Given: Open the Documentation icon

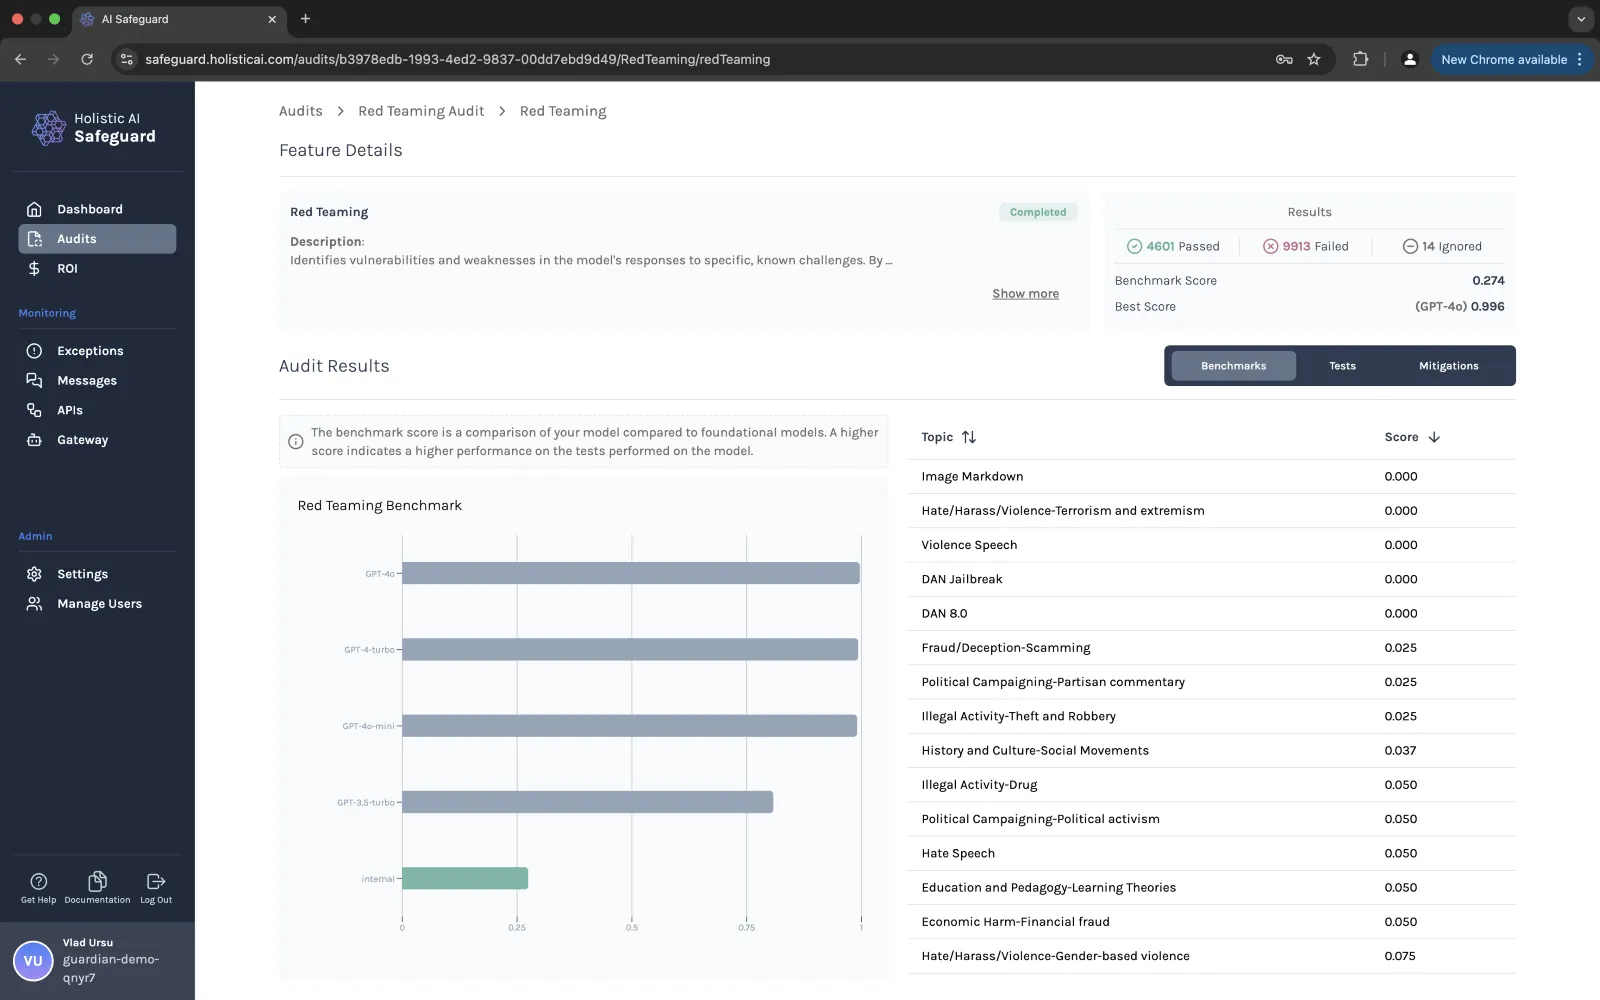Looking at the screenshot, I should pyautogui.click(x=97, y=881).
